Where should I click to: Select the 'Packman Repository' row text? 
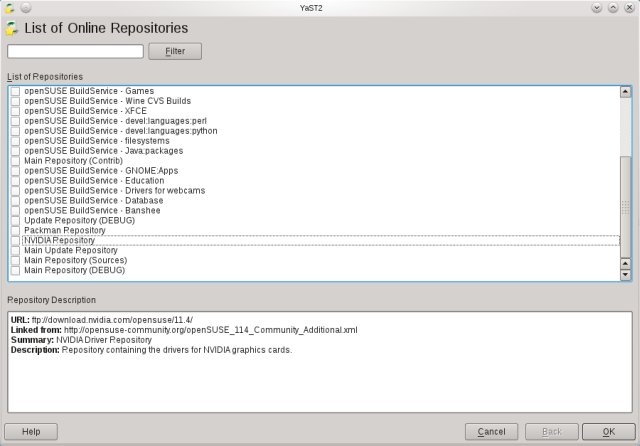(x=64, y=231)
